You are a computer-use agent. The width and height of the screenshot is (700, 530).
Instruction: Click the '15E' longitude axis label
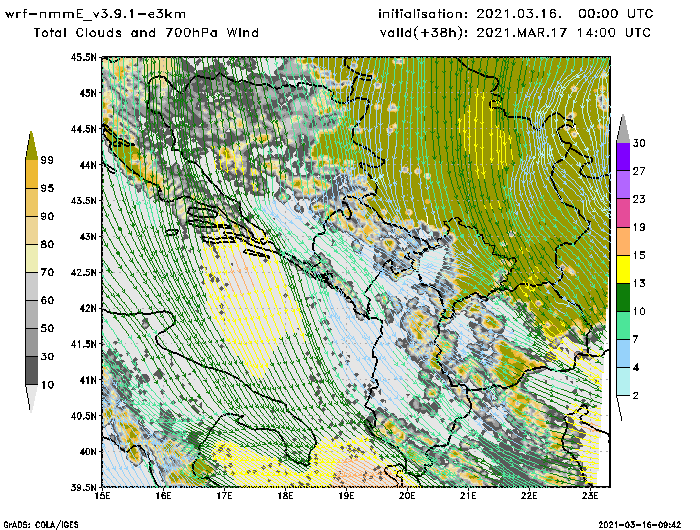click(x=103, y=496)
